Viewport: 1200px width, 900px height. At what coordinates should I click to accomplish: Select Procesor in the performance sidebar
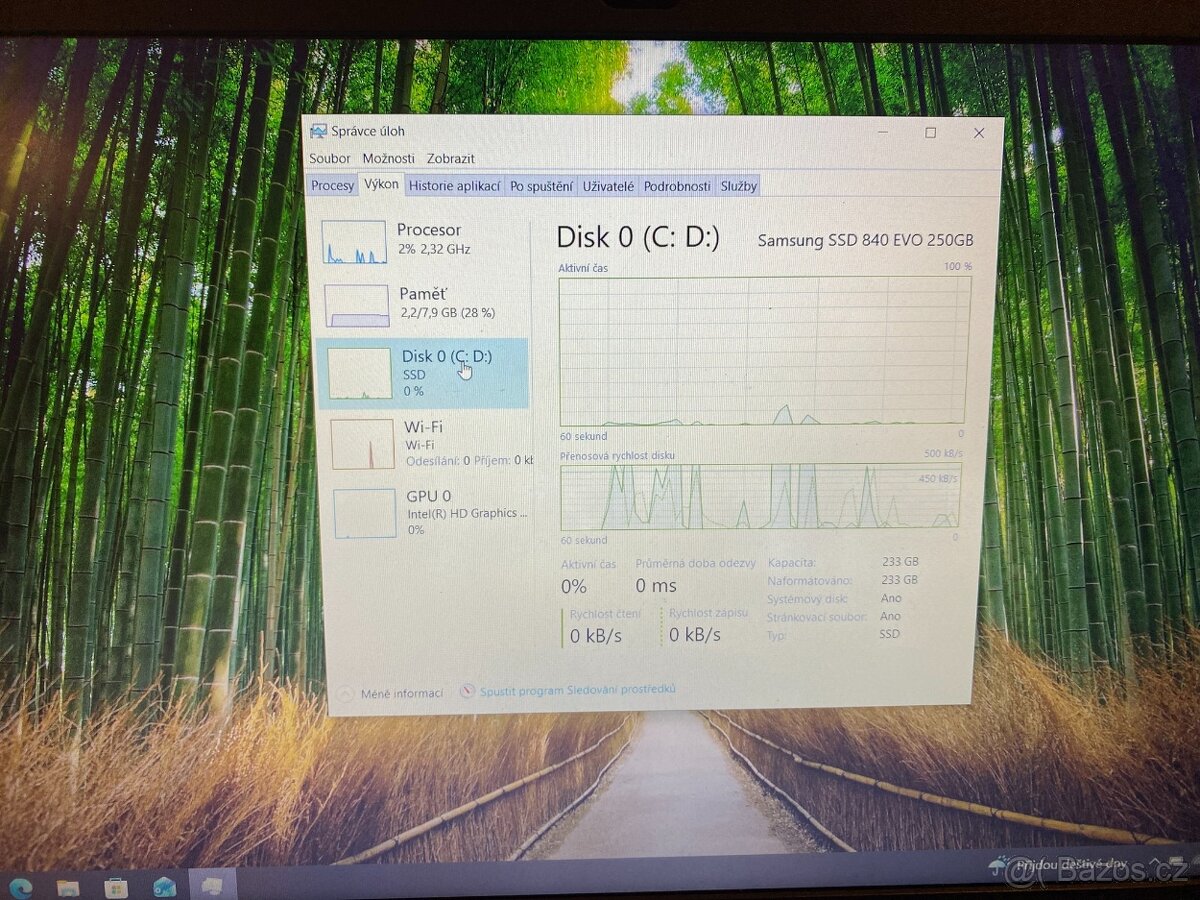(x=430, y=240)
